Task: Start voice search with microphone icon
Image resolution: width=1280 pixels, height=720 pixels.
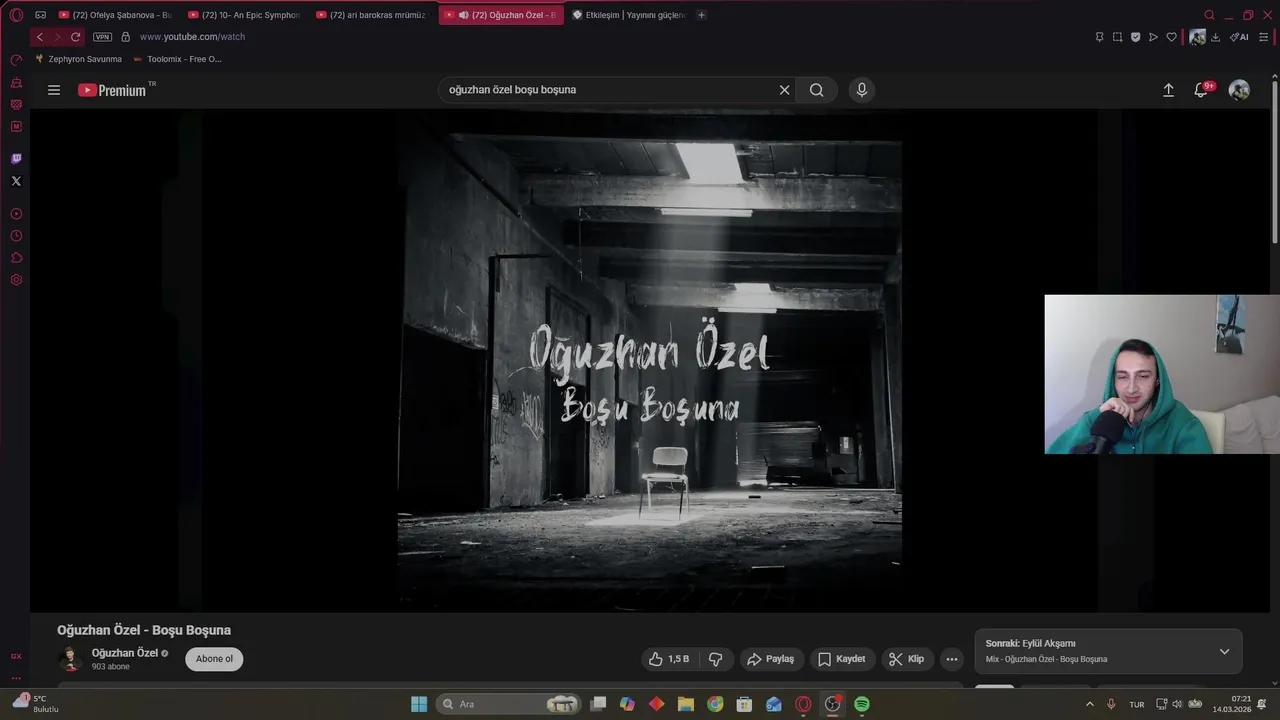Action: 862,90
